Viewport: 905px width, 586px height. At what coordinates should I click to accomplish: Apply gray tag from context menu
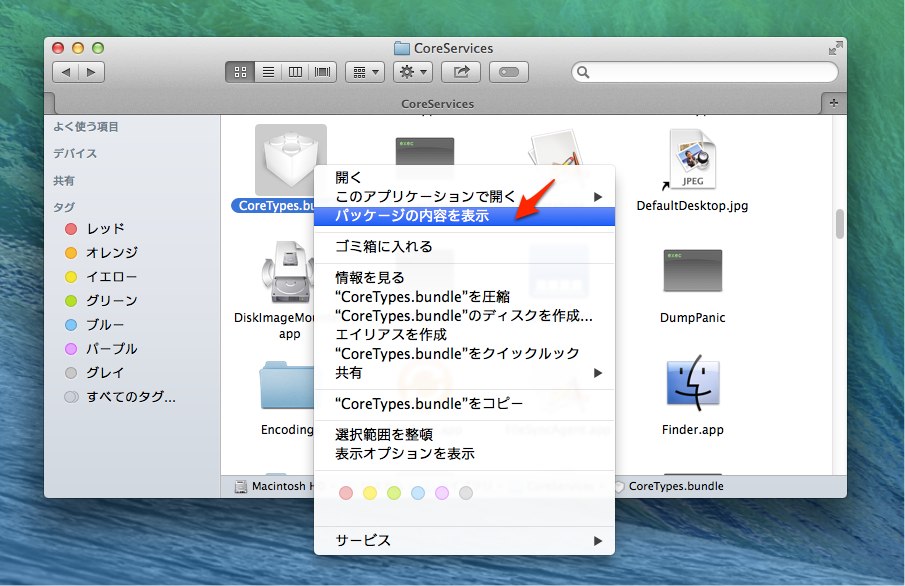pos(466,492)
